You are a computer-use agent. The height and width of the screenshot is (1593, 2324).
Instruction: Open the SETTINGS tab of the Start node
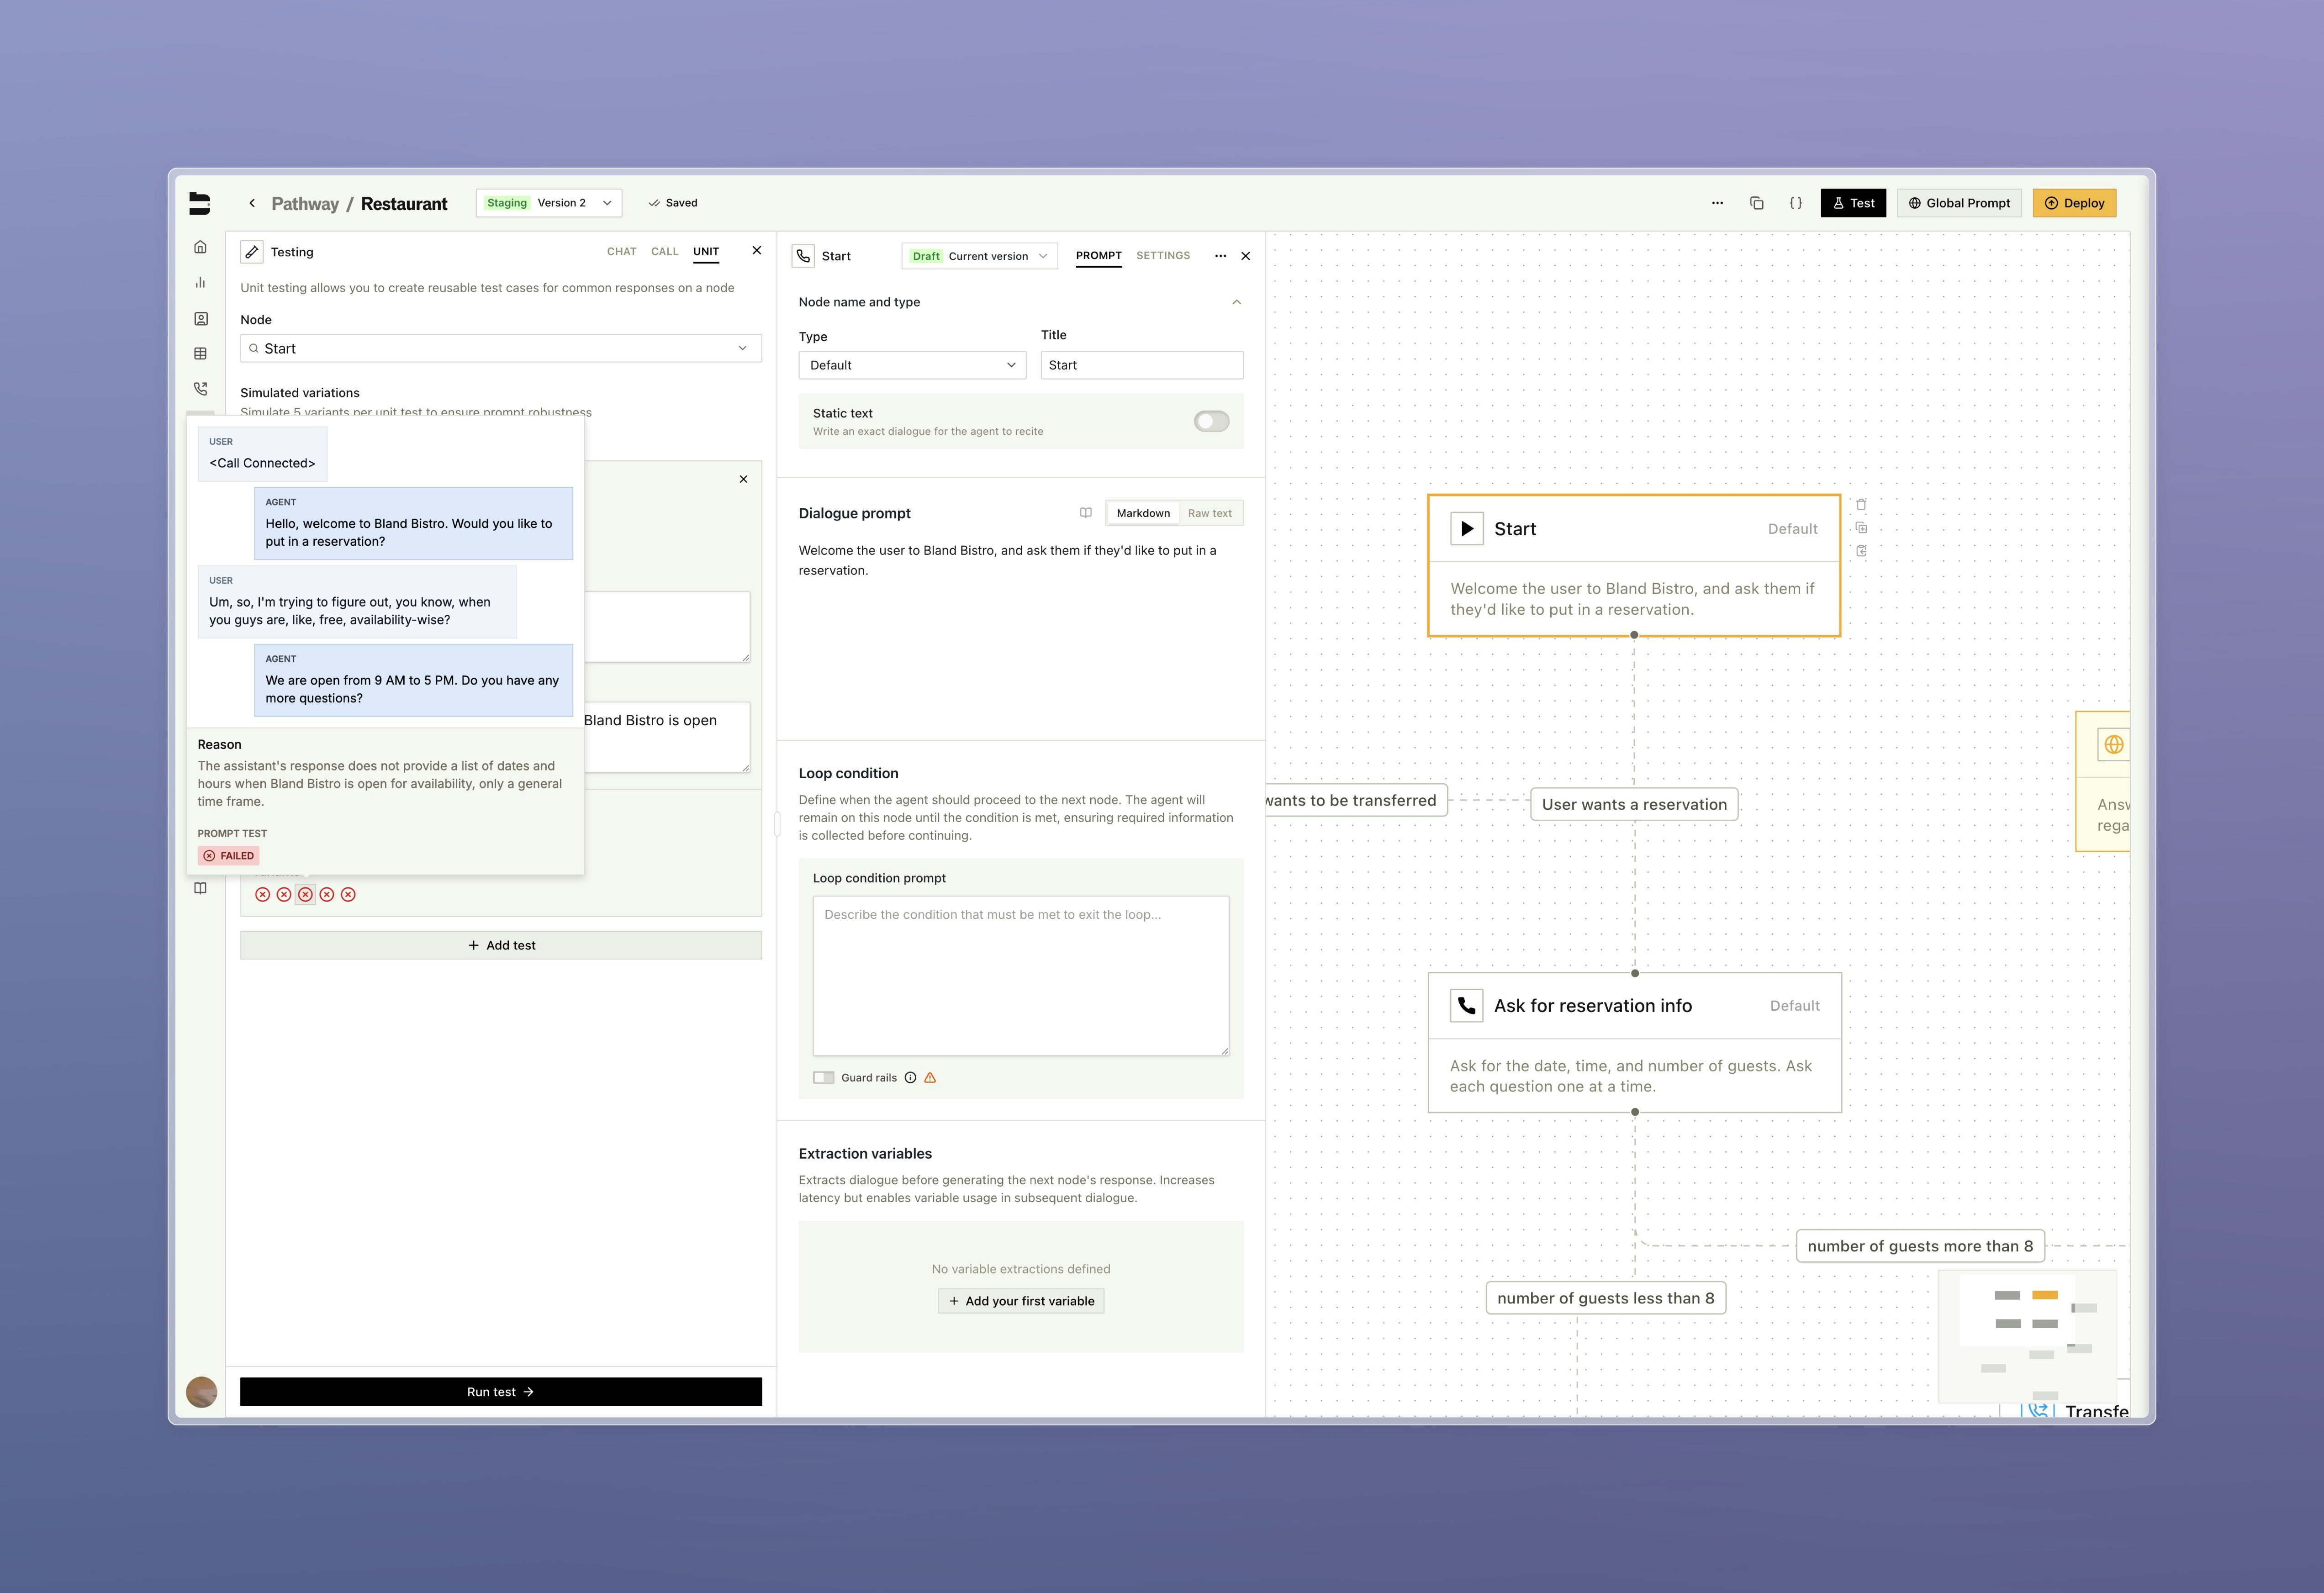coord(1162,255)
